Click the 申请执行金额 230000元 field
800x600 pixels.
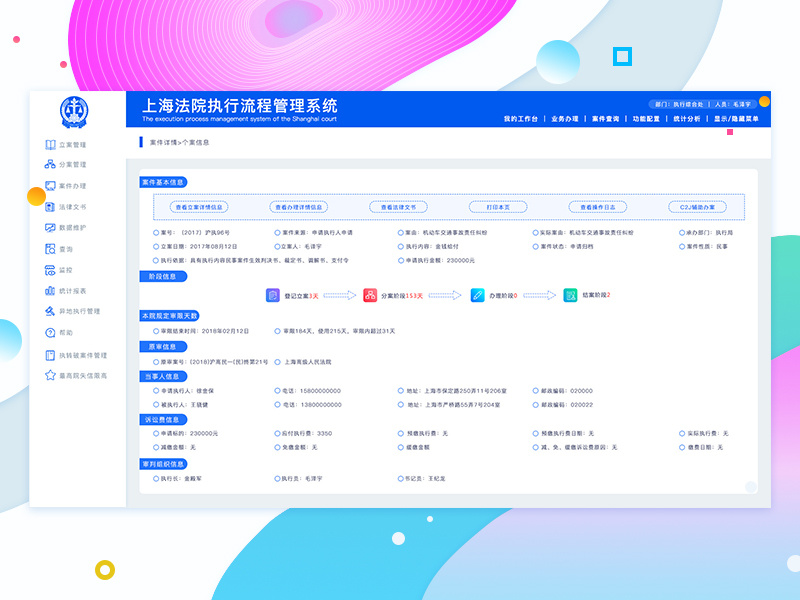[436, 260]
